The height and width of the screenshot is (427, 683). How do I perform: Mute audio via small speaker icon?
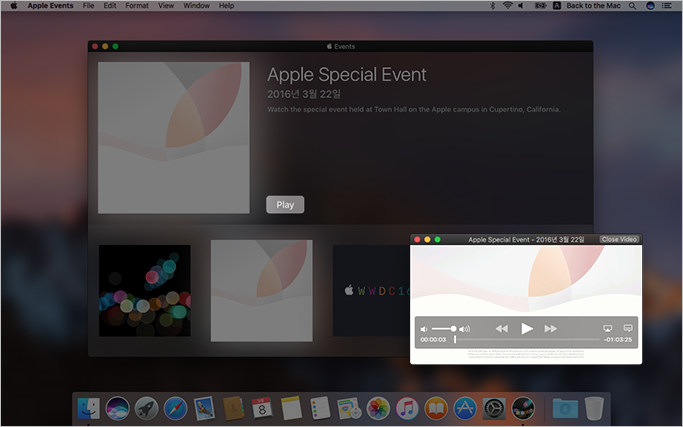coord(424,329)
